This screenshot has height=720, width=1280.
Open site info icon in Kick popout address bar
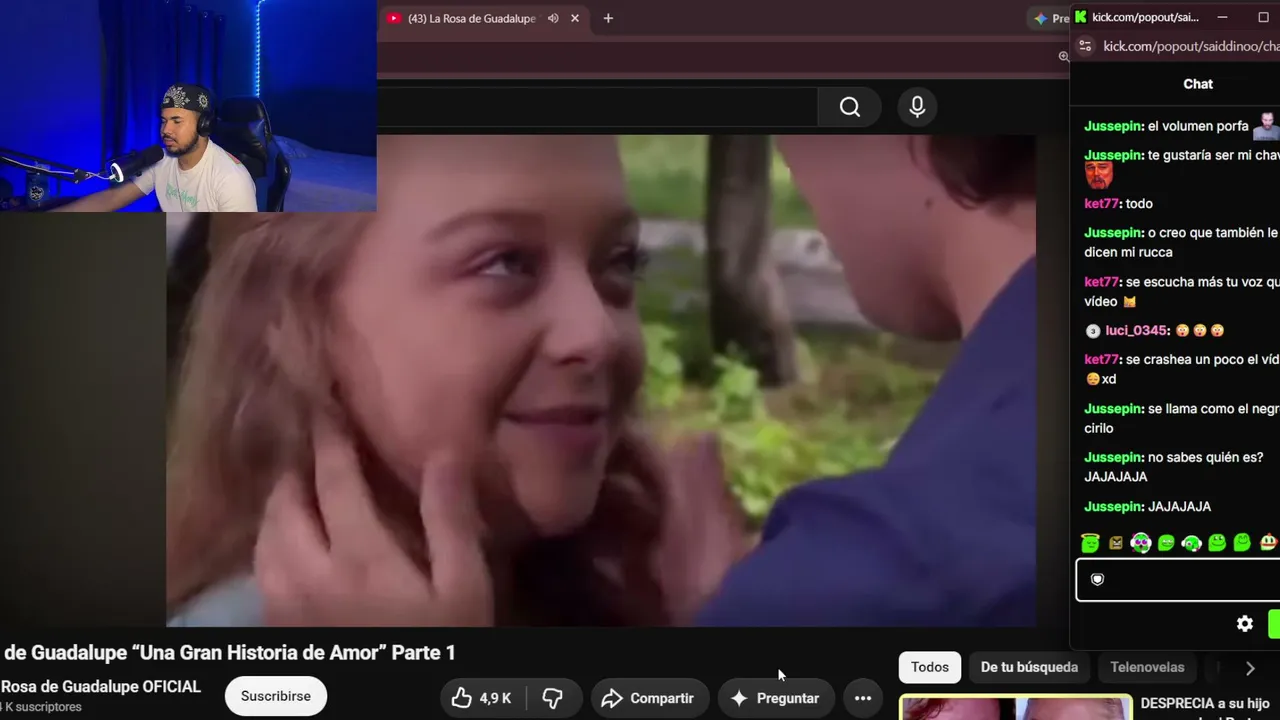[1085, 46]
